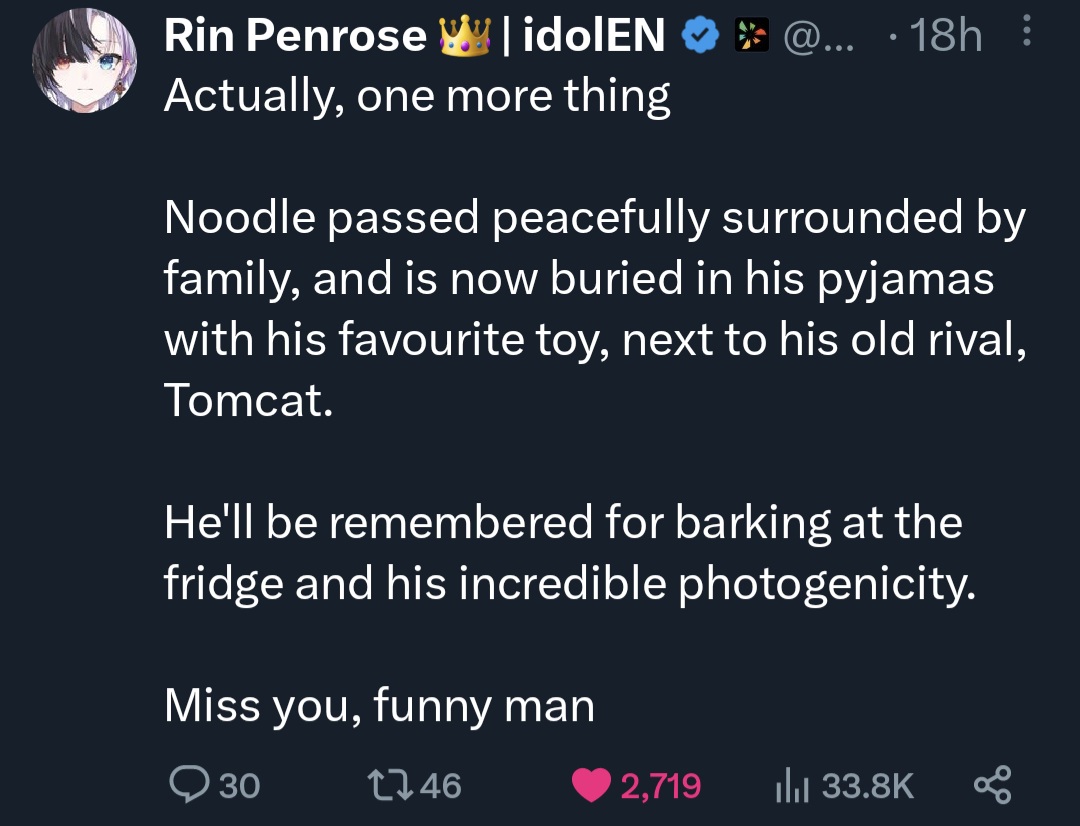Click the "Actually, one more thing" text line
This screenshot has width=1080, height=826.
coord(417,96)
